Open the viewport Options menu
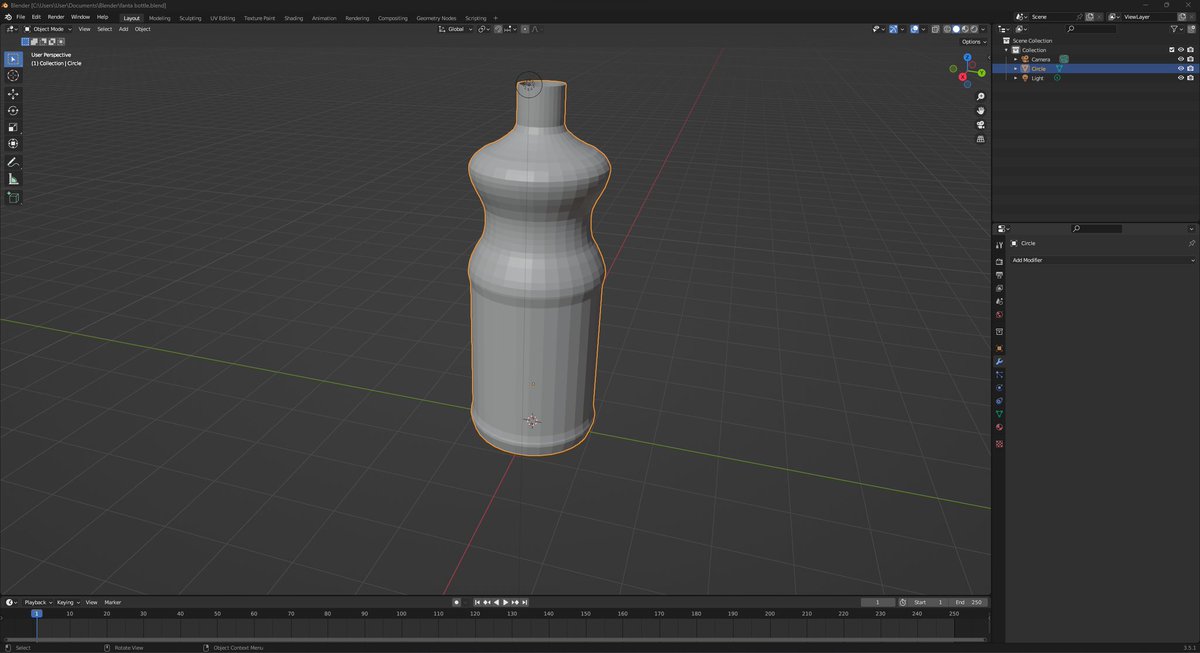The height and width of the screenshot is (653, 1200). (971, 41)
